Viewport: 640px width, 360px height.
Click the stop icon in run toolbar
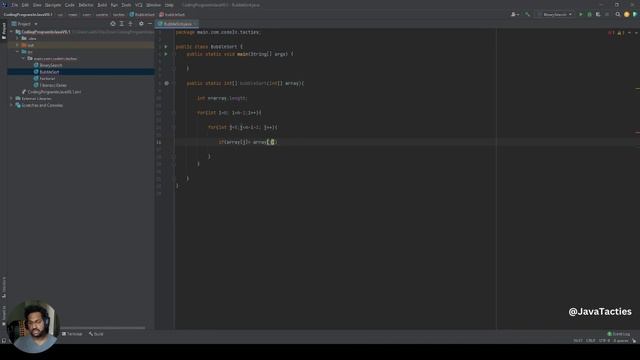click(x=607, y=14)
